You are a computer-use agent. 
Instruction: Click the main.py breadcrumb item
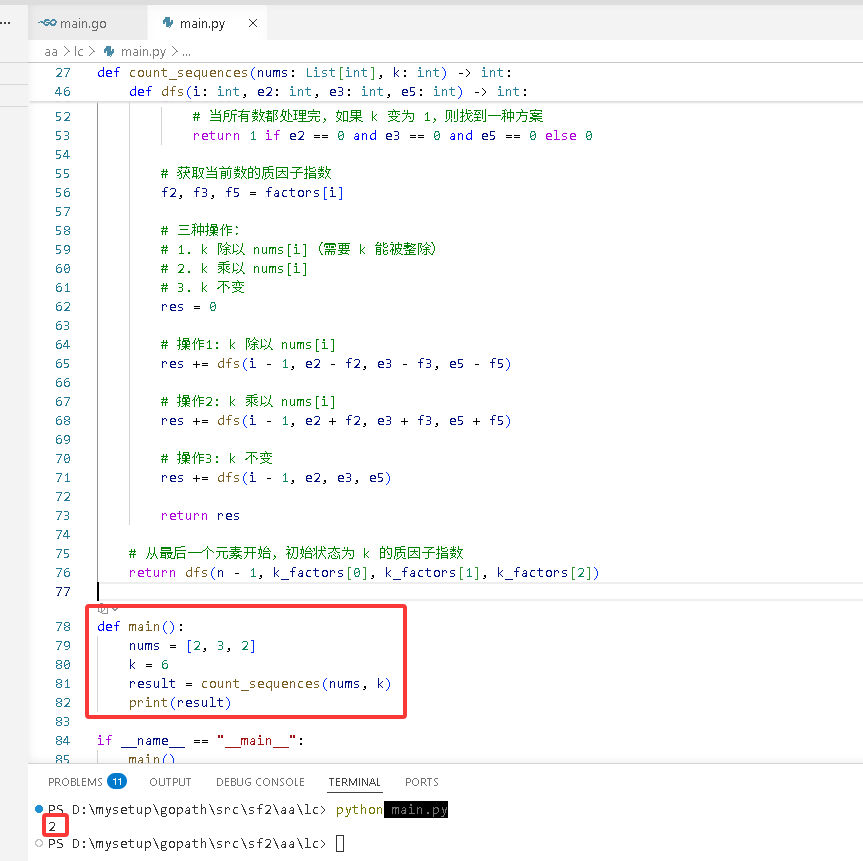coord(143,52)
